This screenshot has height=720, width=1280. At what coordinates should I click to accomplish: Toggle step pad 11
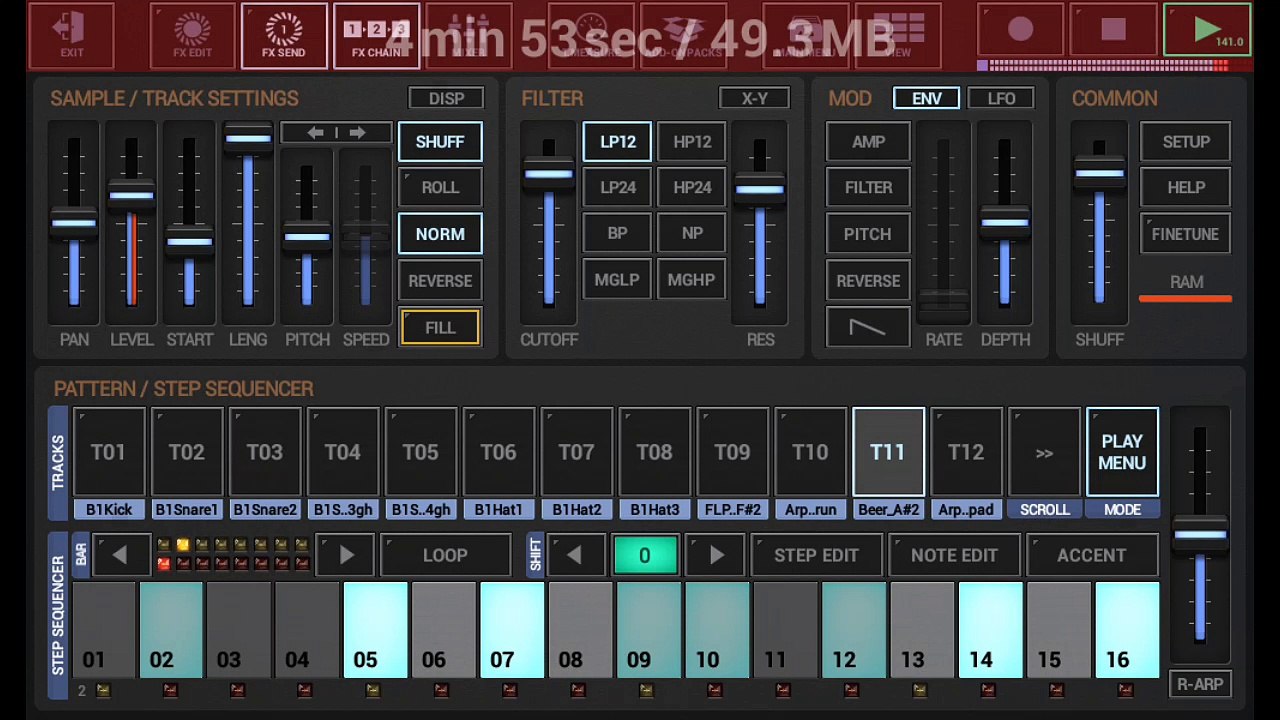pyautogui.click(x=785, y=630)
